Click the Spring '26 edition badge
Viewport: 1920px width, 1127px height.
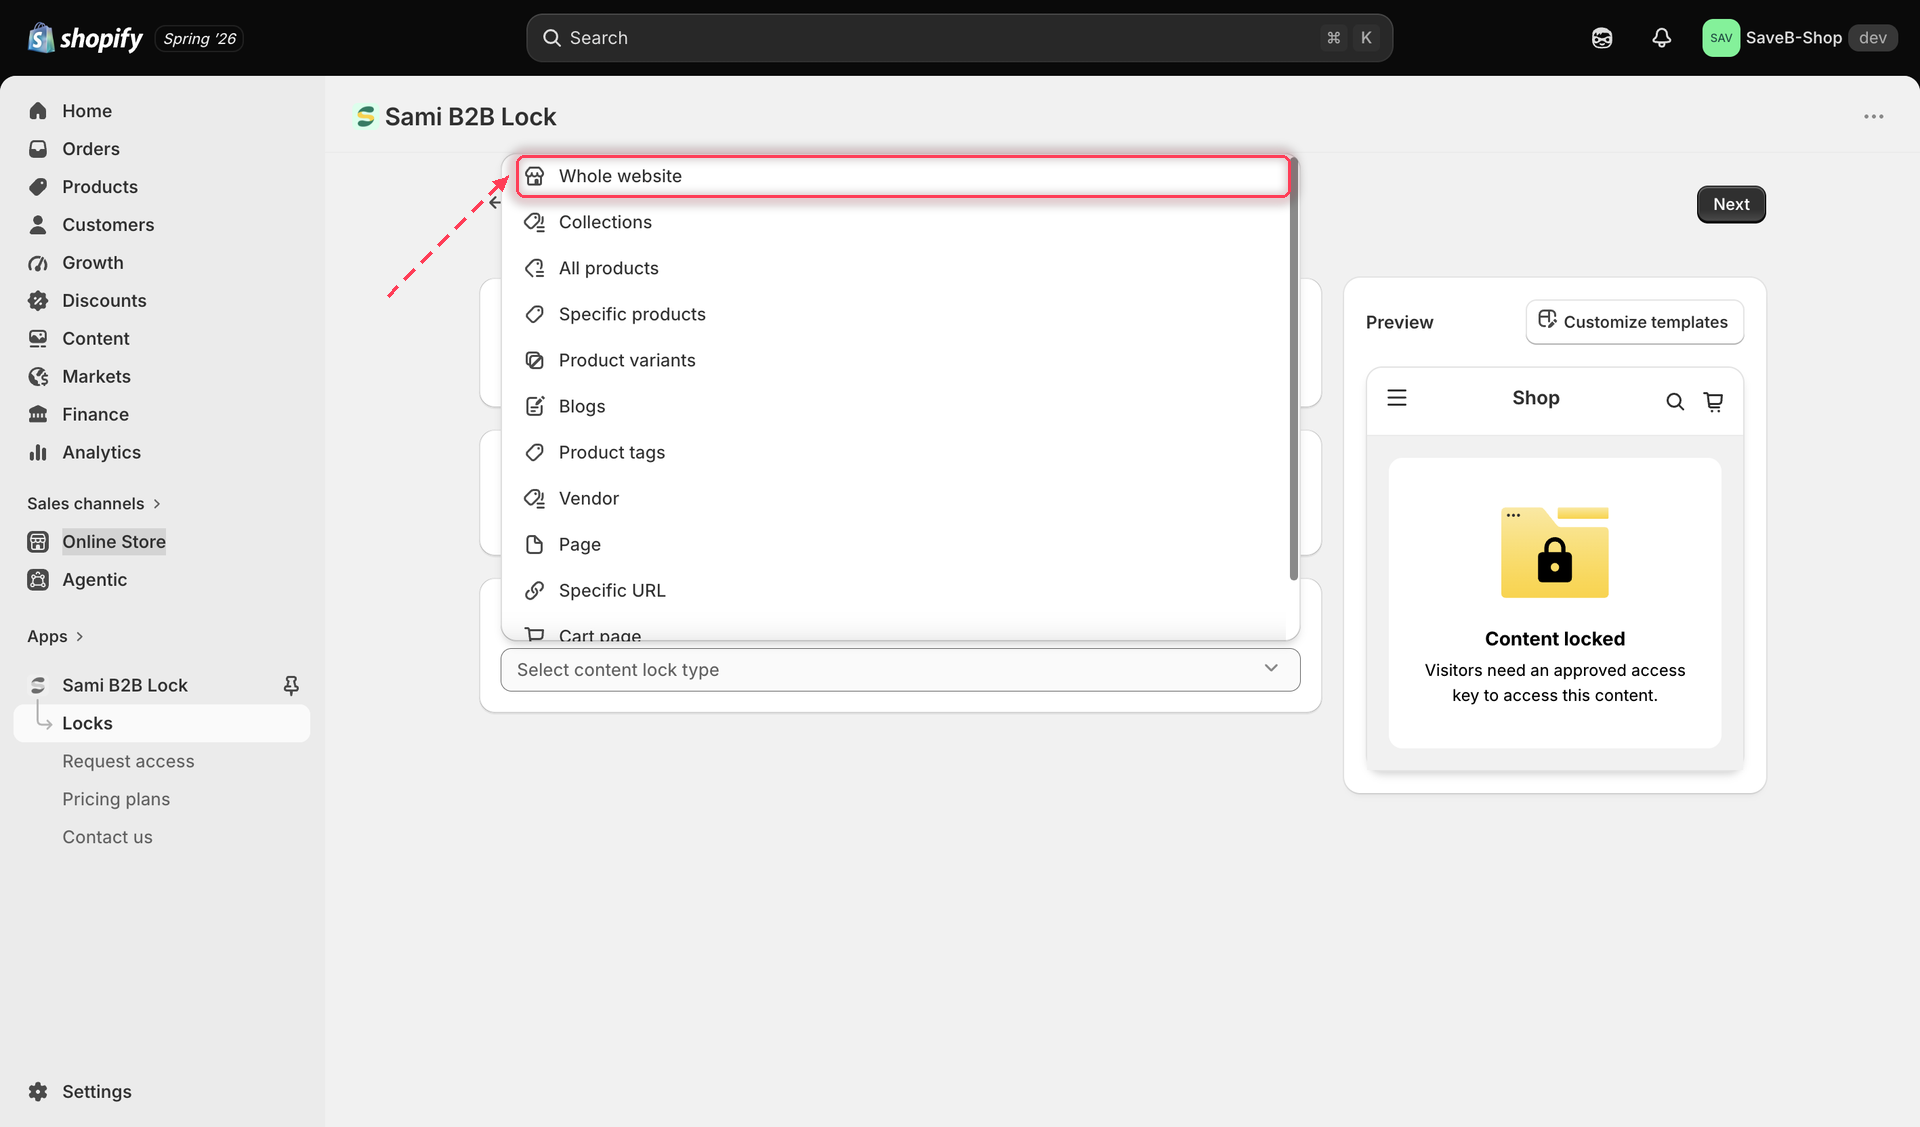tap(199, 38)
